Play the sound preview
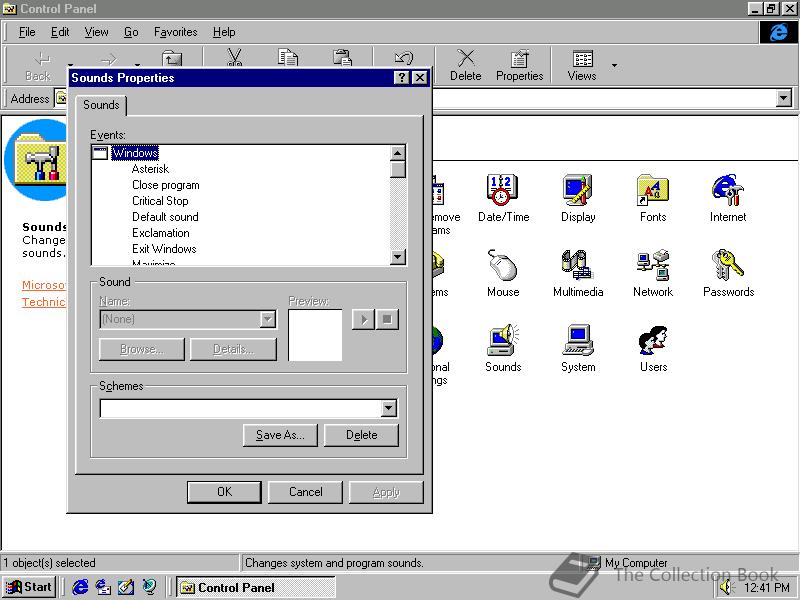Screen dimensions: 800x600 click(x=363, y=319)
